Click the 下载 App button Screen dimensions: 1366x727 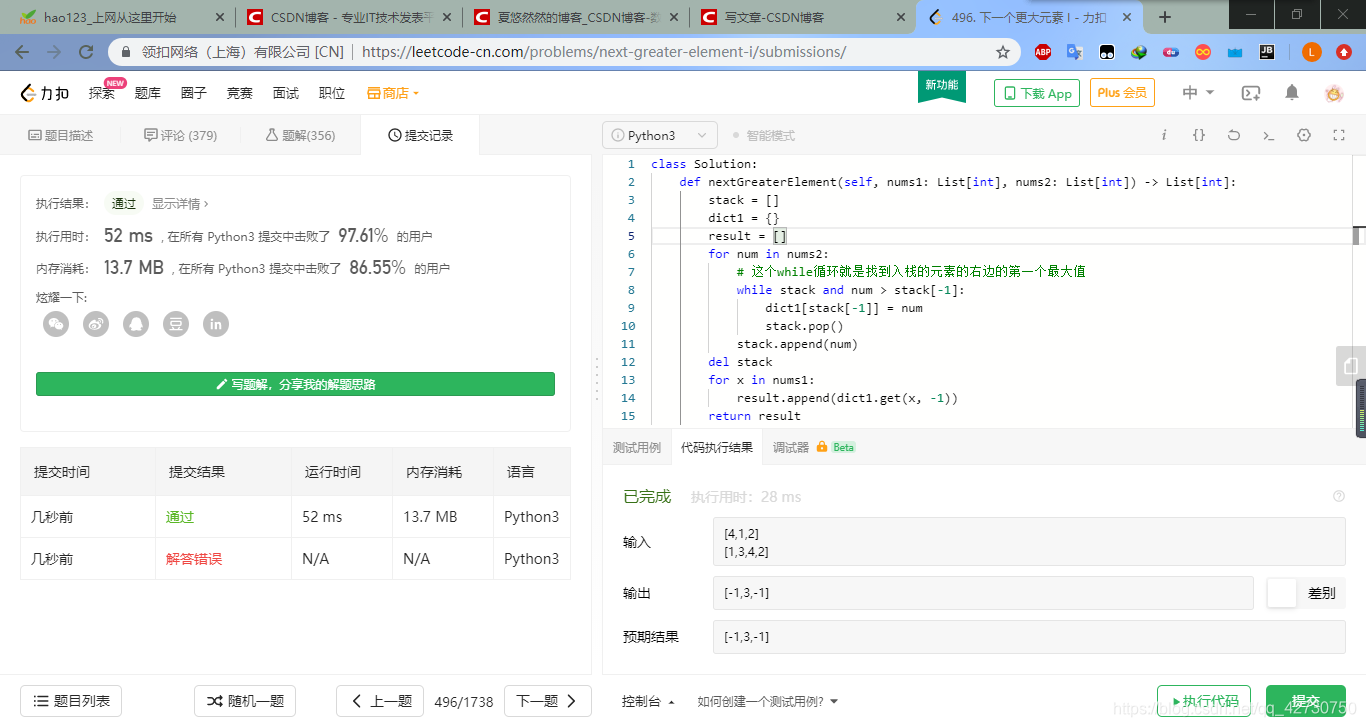1036,93
